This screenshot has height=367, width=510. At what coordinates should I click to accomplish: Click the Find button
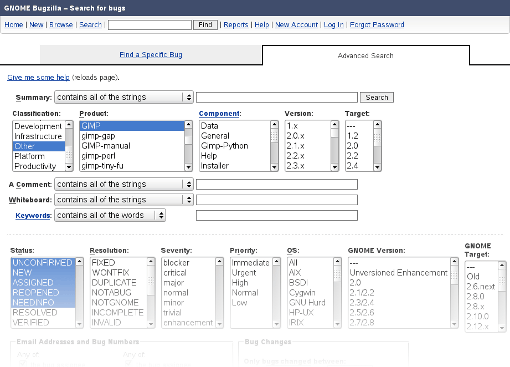pos(205,25)
